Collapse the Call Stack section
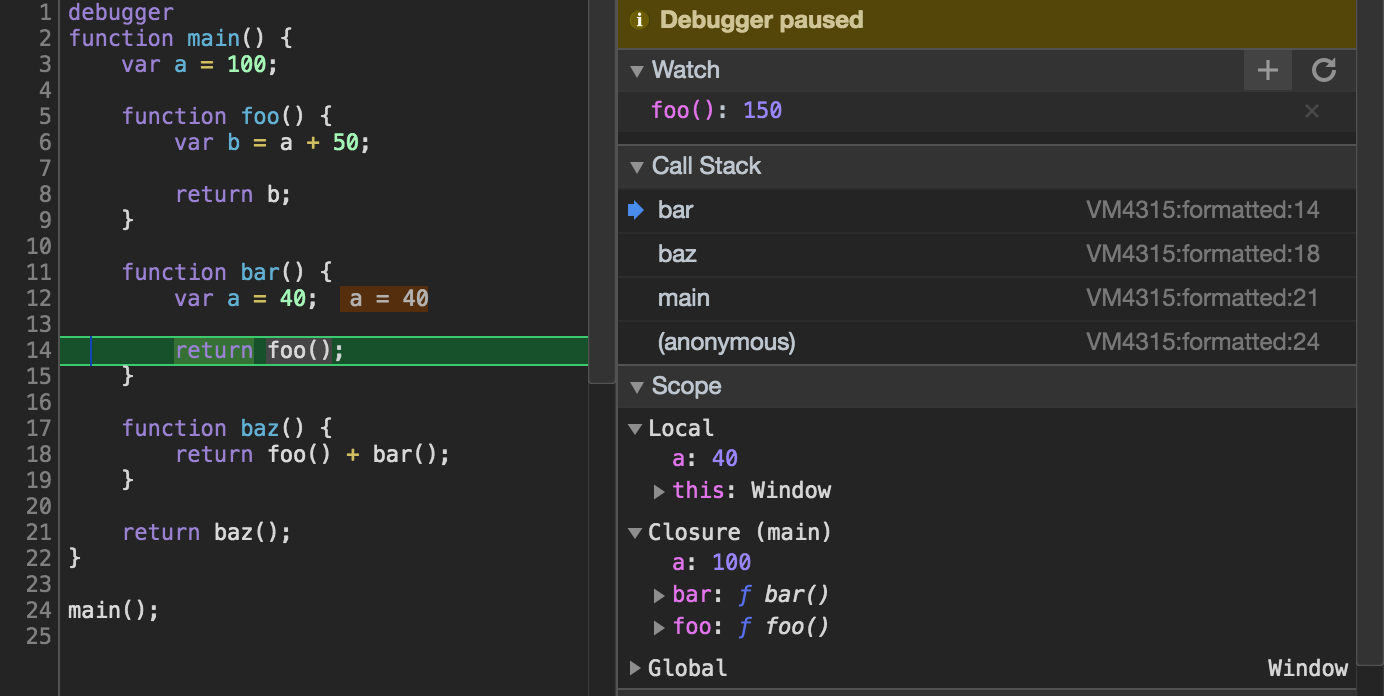 click(x=636, y=166)
